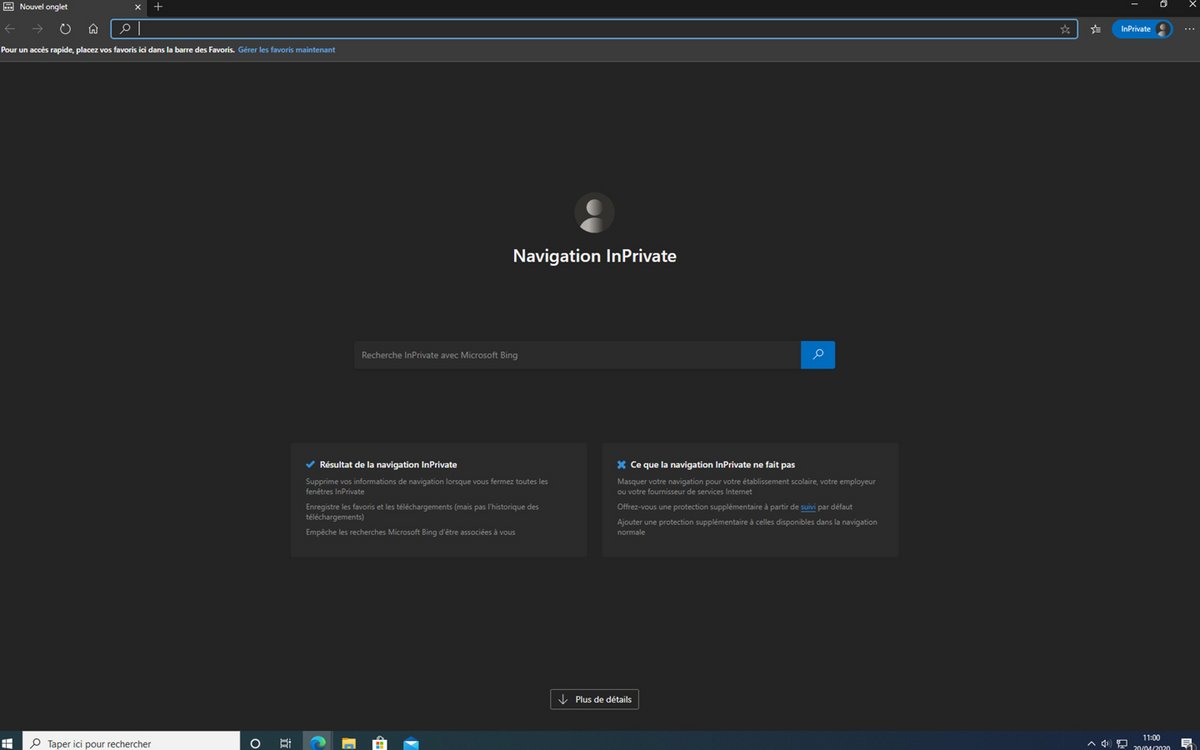1200x750 pixels.
Task: Expand Plus de détails at page bottom
Action: tap(594, 699)
